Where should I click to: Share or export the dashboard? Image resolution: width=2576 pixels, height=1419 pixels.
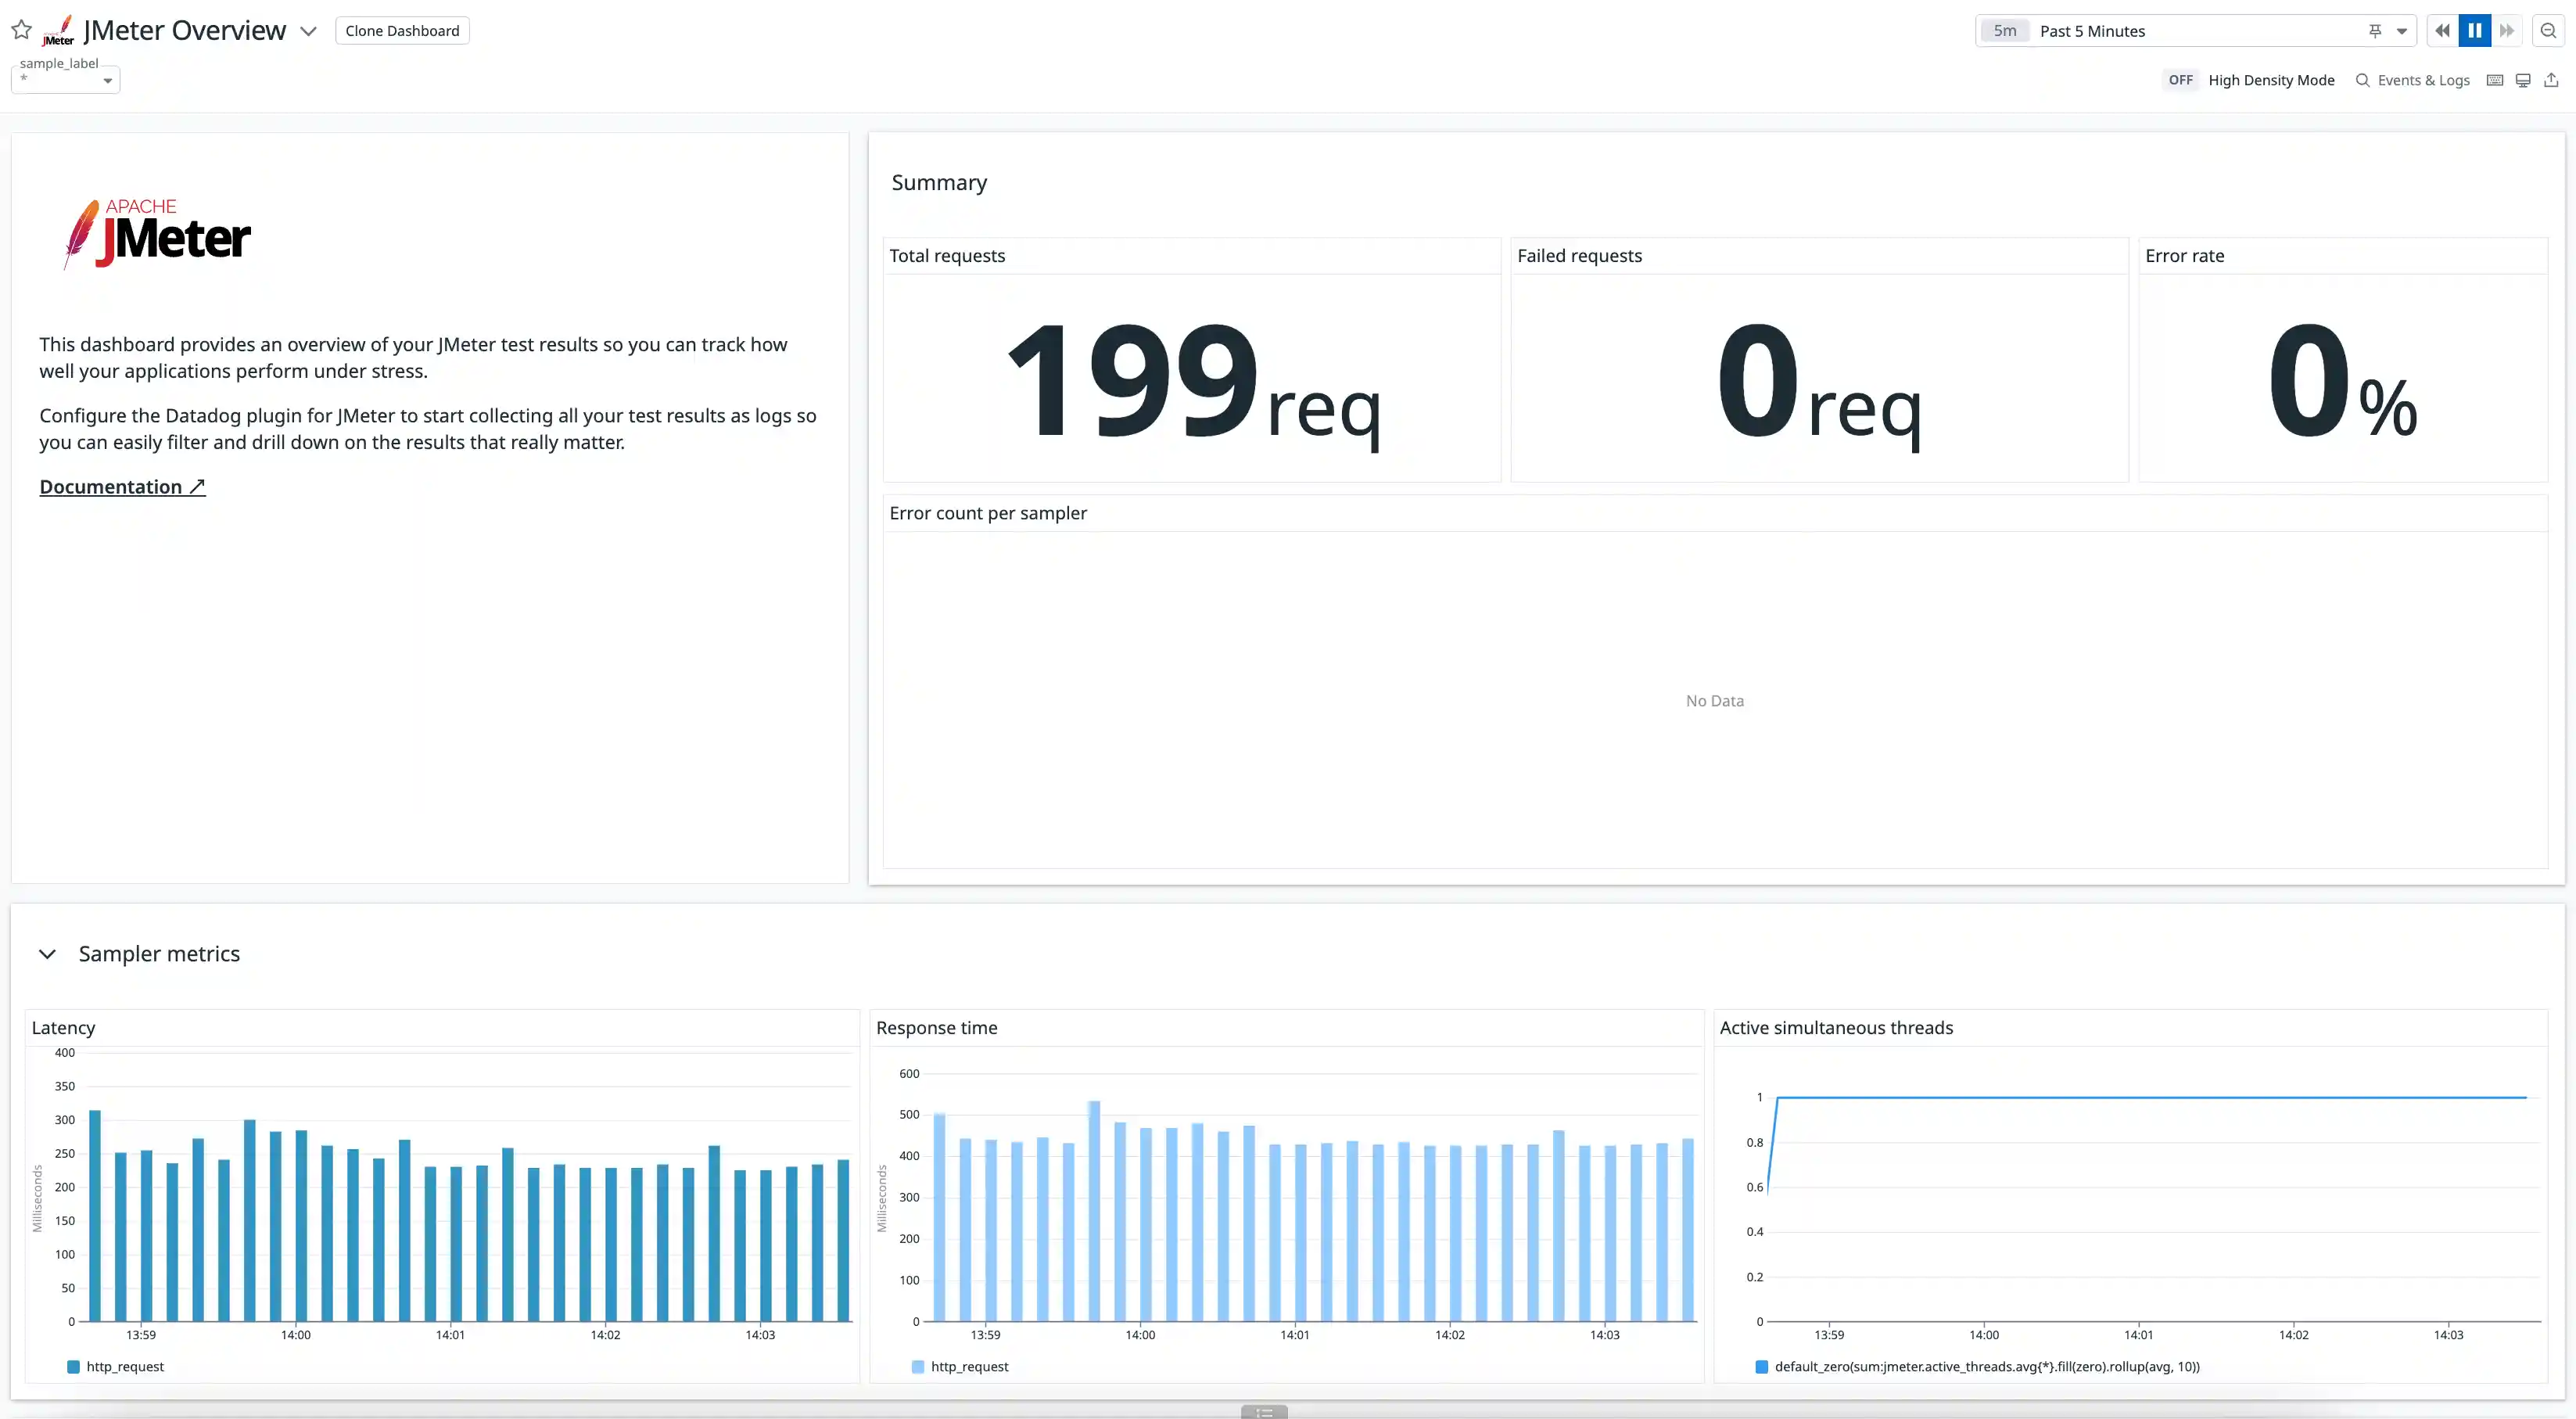point(2551,80)
